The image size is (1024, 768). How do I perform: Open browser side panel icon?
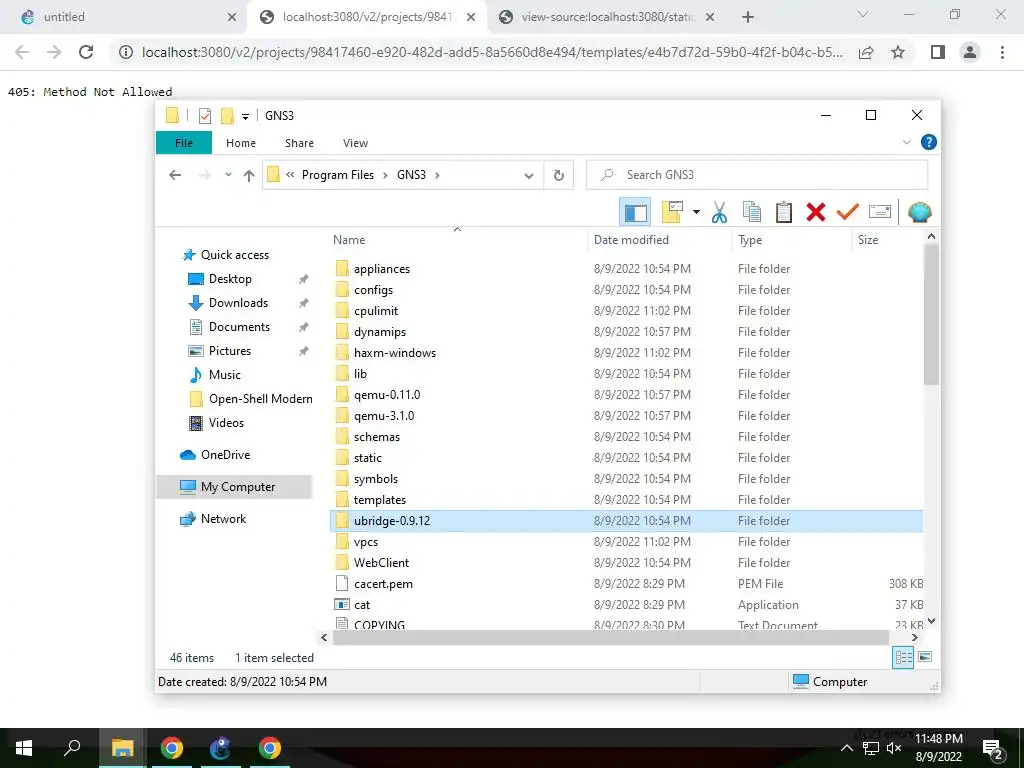coord(938,52)
